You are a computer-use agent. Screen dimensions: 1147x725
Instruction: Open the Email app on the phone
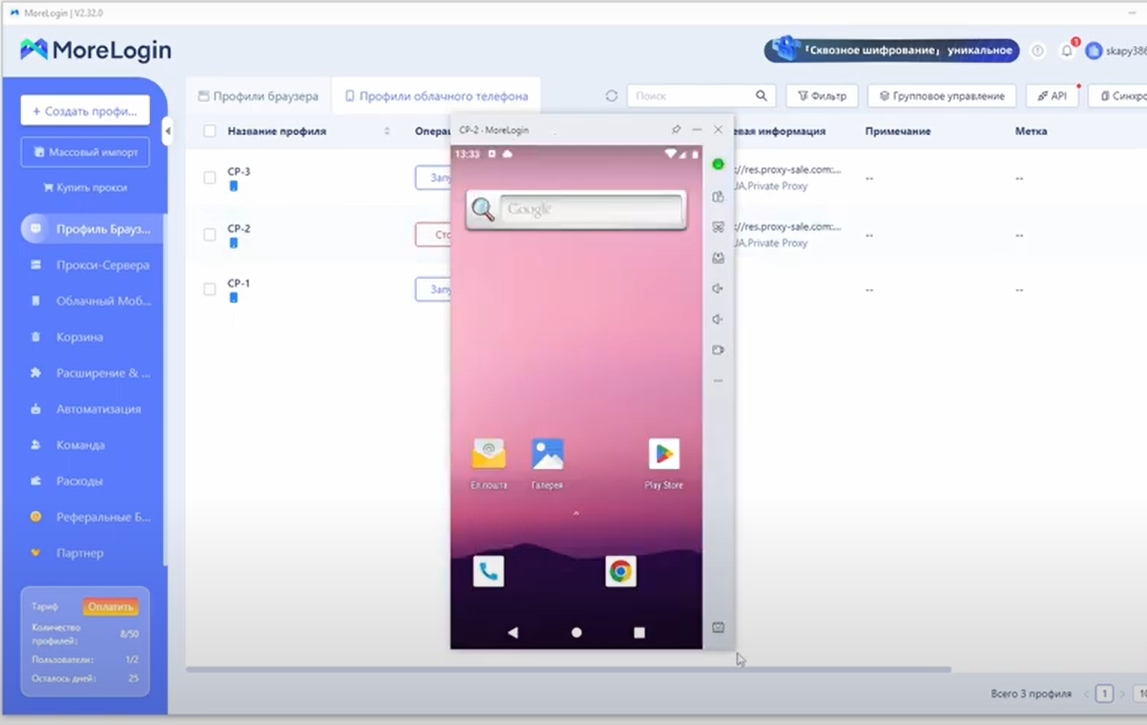tap(489, 454)
